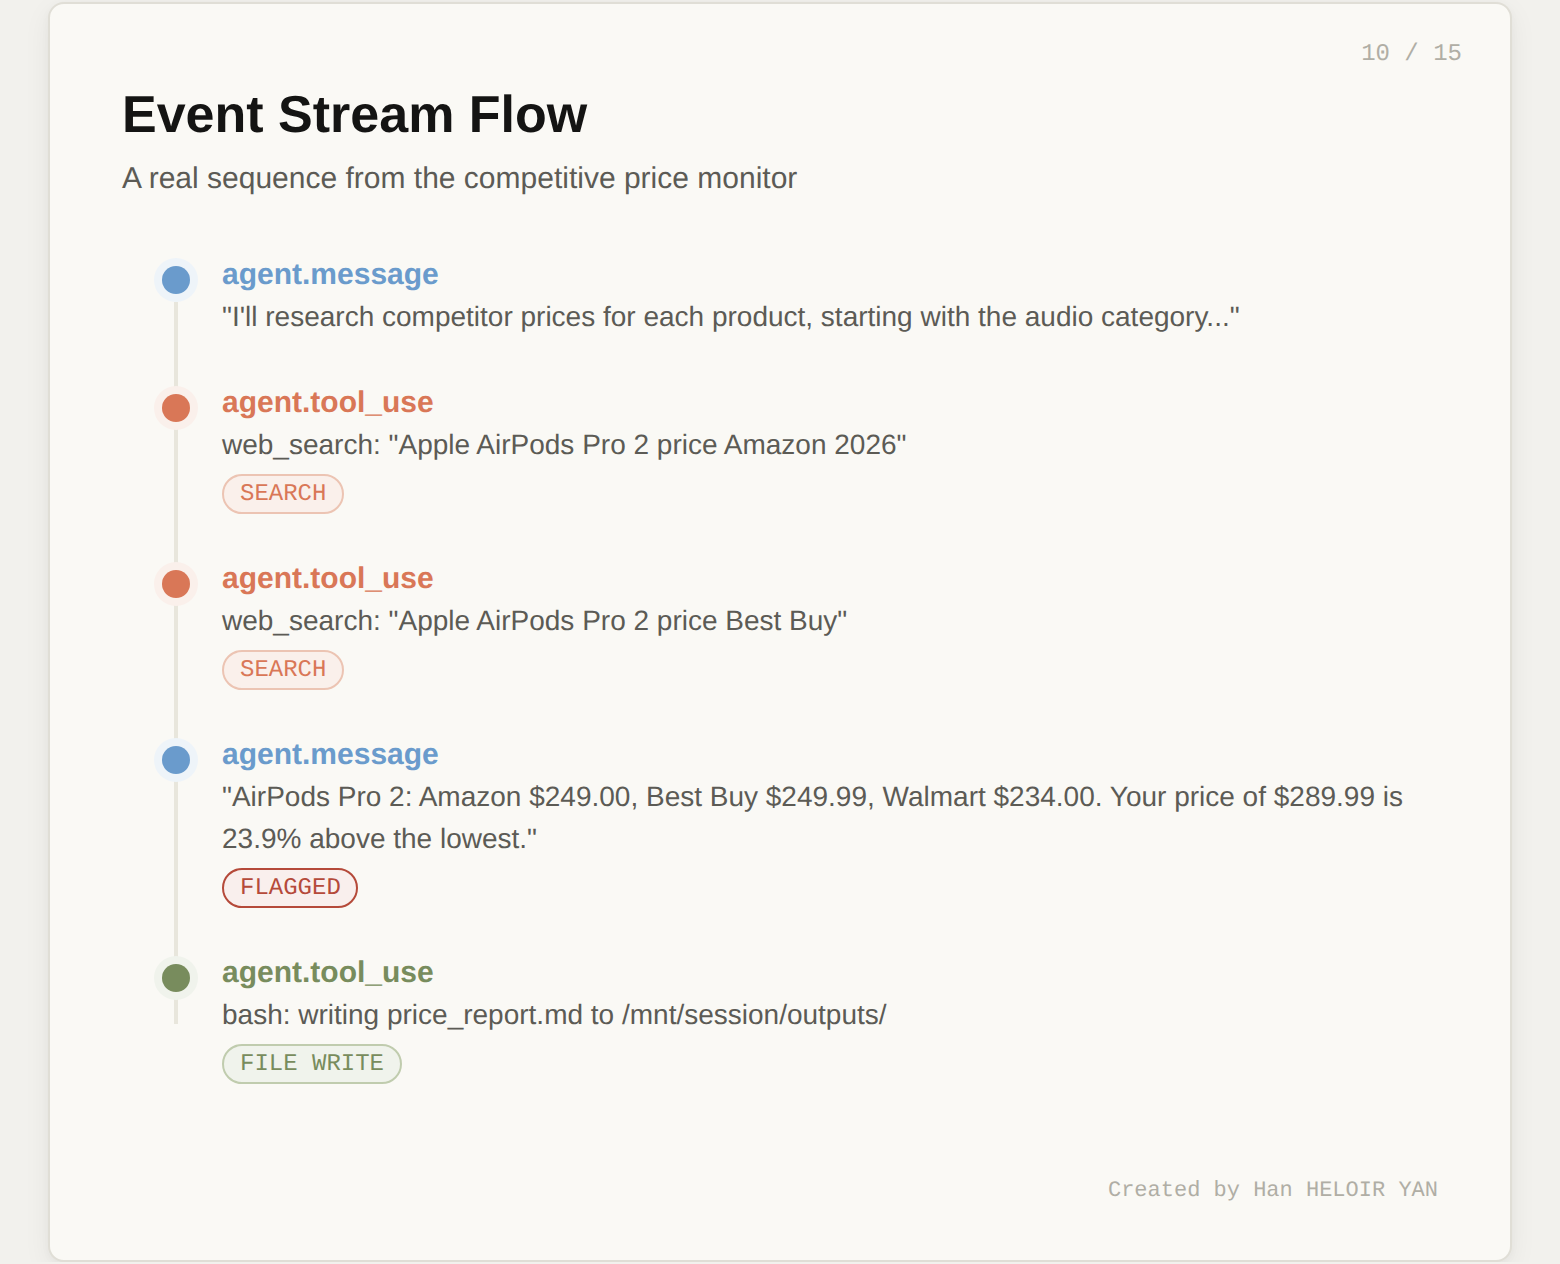This screenshot has height=1264, width=1560.
Task: Select the FILE WRITE badge
Action: 311,1063
